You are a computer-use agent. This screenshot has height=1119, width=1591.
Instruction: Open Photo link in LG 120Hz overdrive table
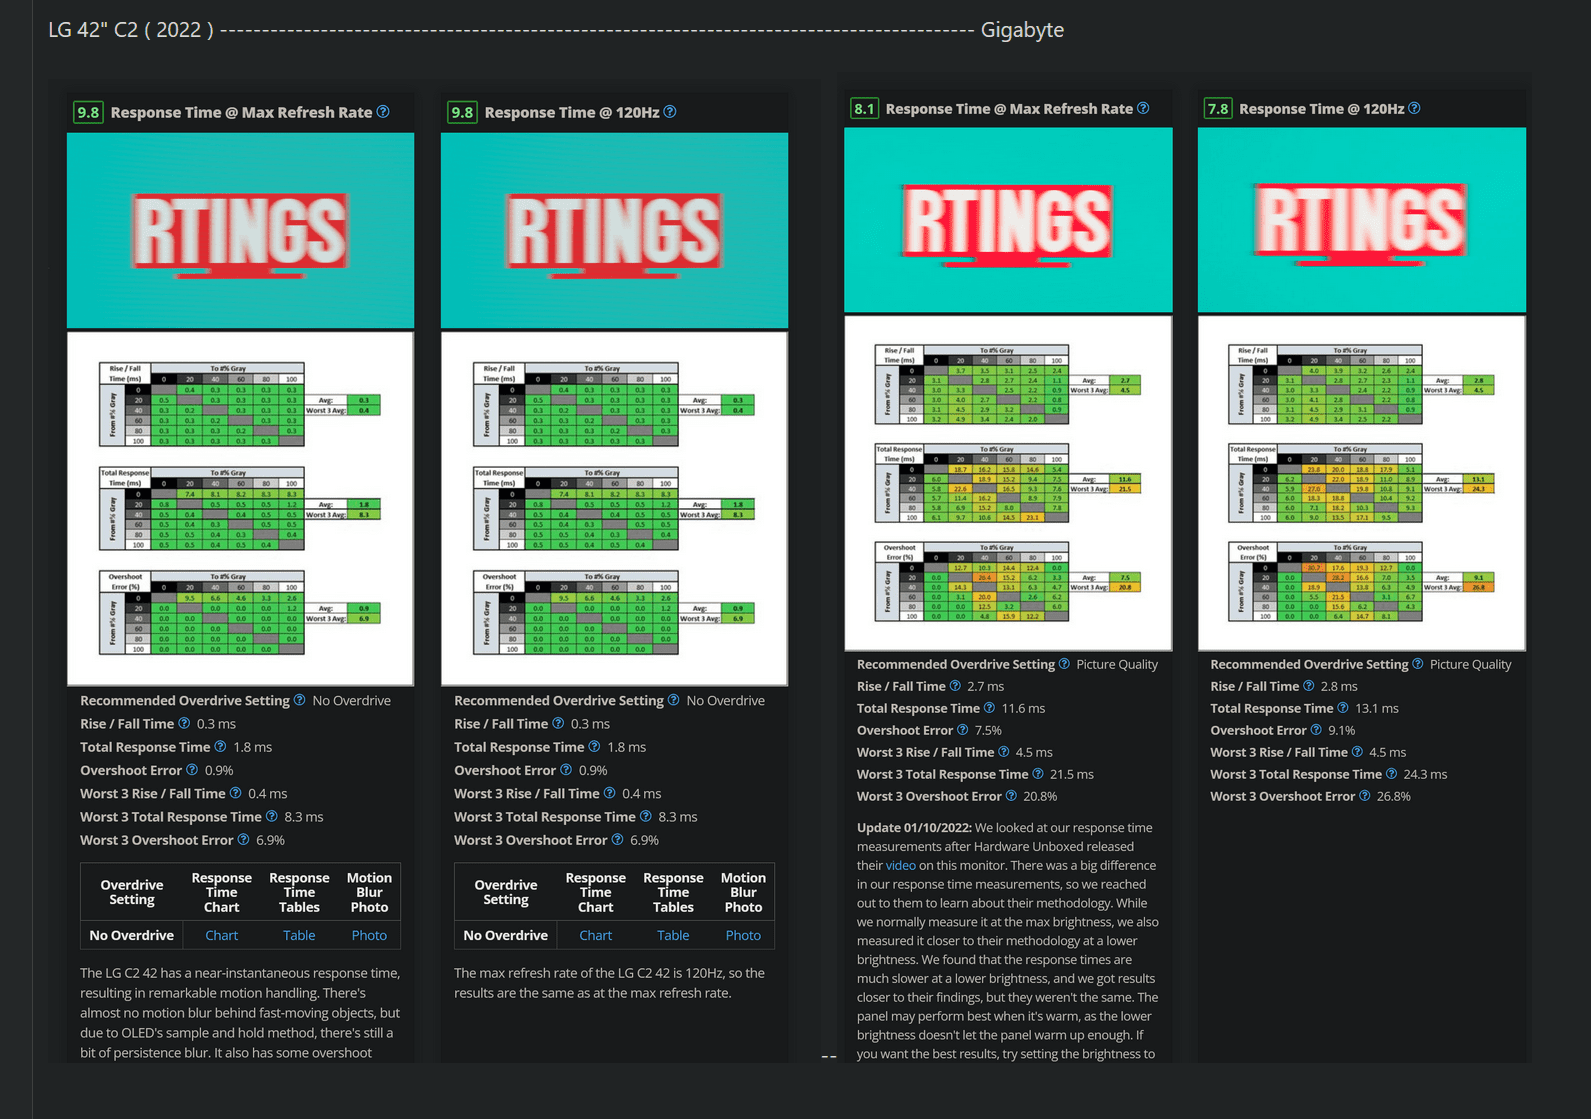pyautogui.click(x=743, y=935)
